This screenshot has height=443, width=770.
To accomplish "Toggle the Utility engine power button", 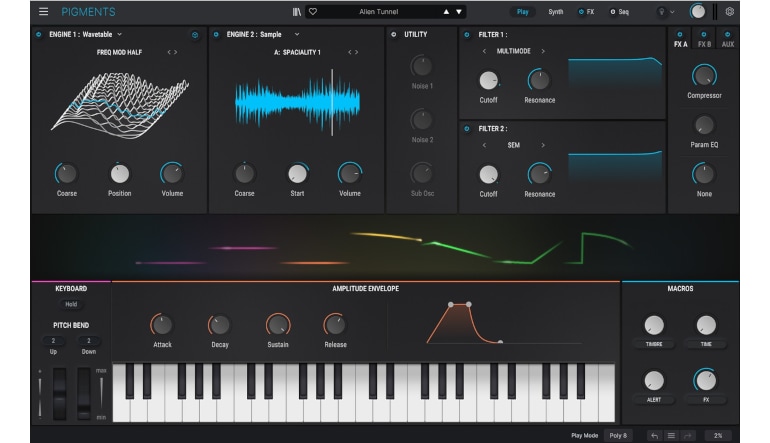I will (x=393, y=34).
